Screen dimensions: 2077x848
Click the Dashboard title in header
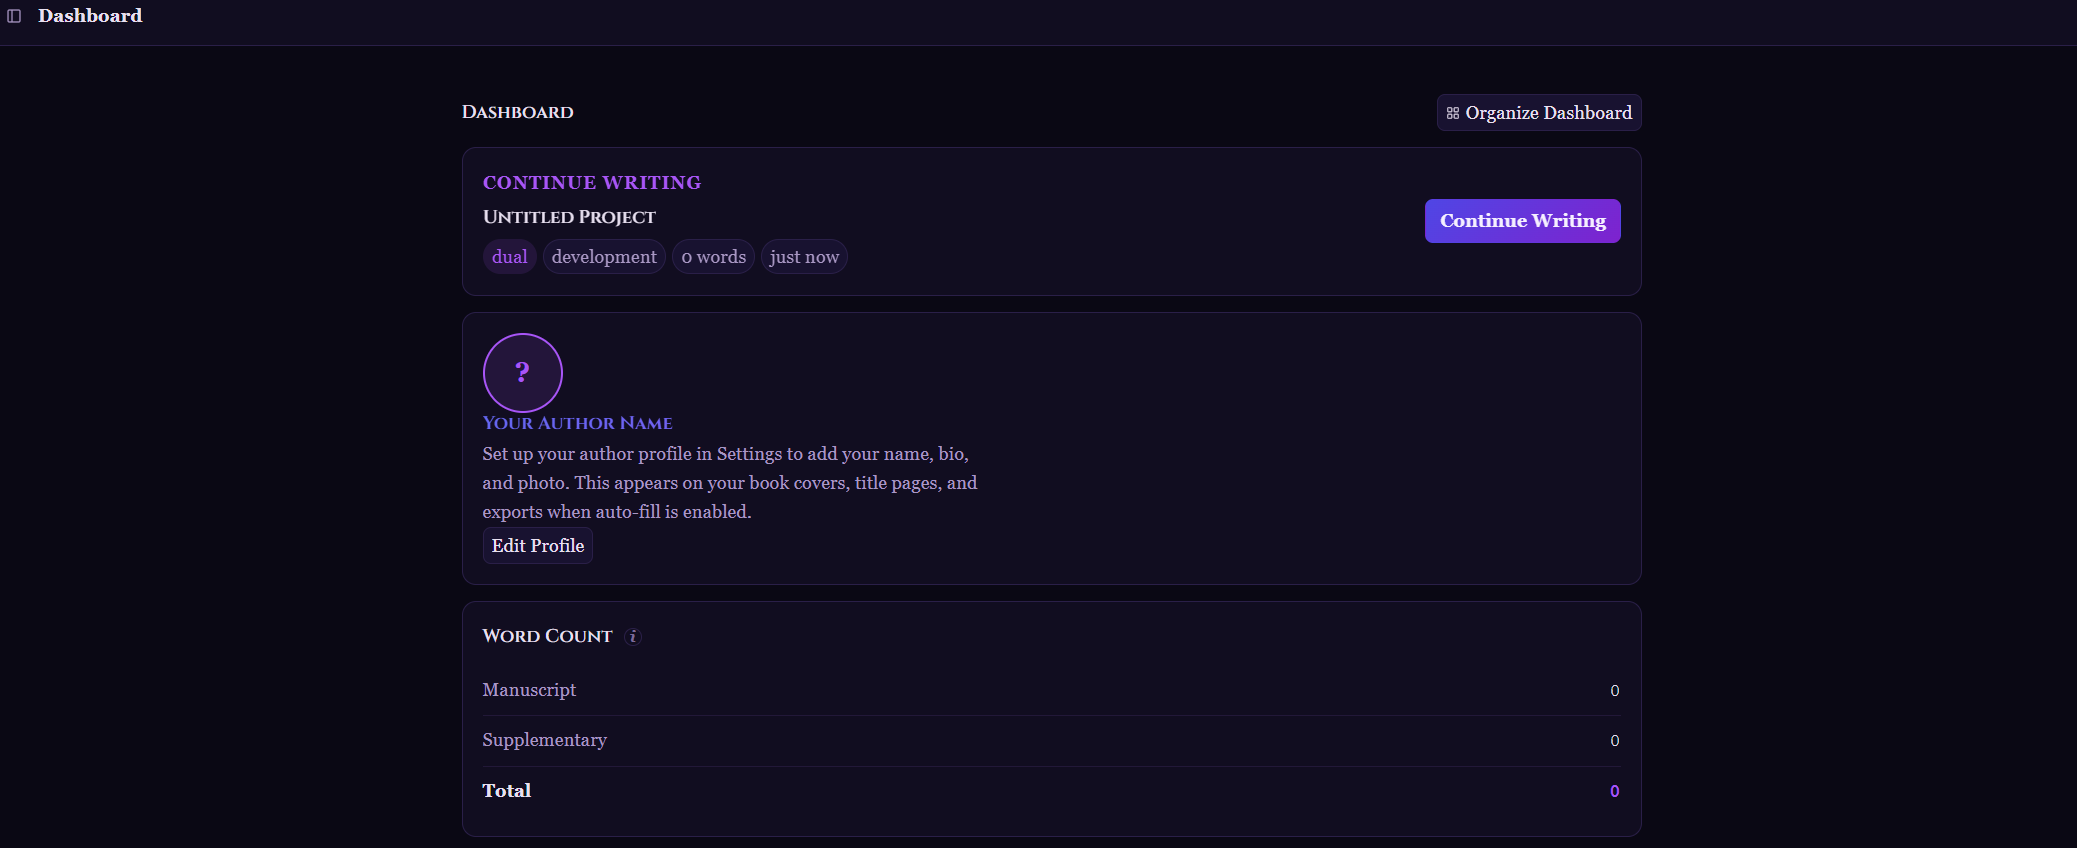pyautogui.click(x=90, y=16)
